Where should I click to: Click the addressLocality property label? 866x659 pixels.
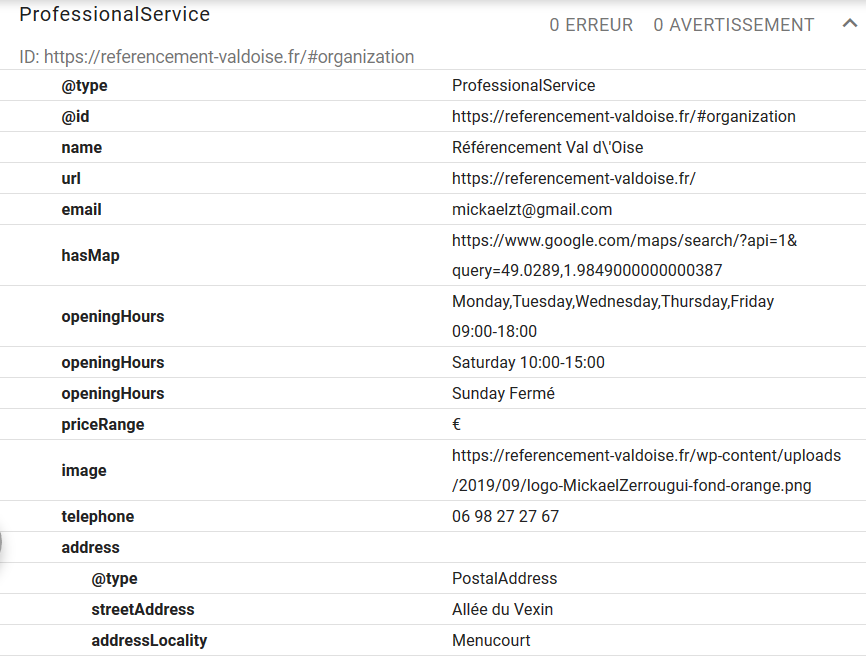[x=149, y=640]
